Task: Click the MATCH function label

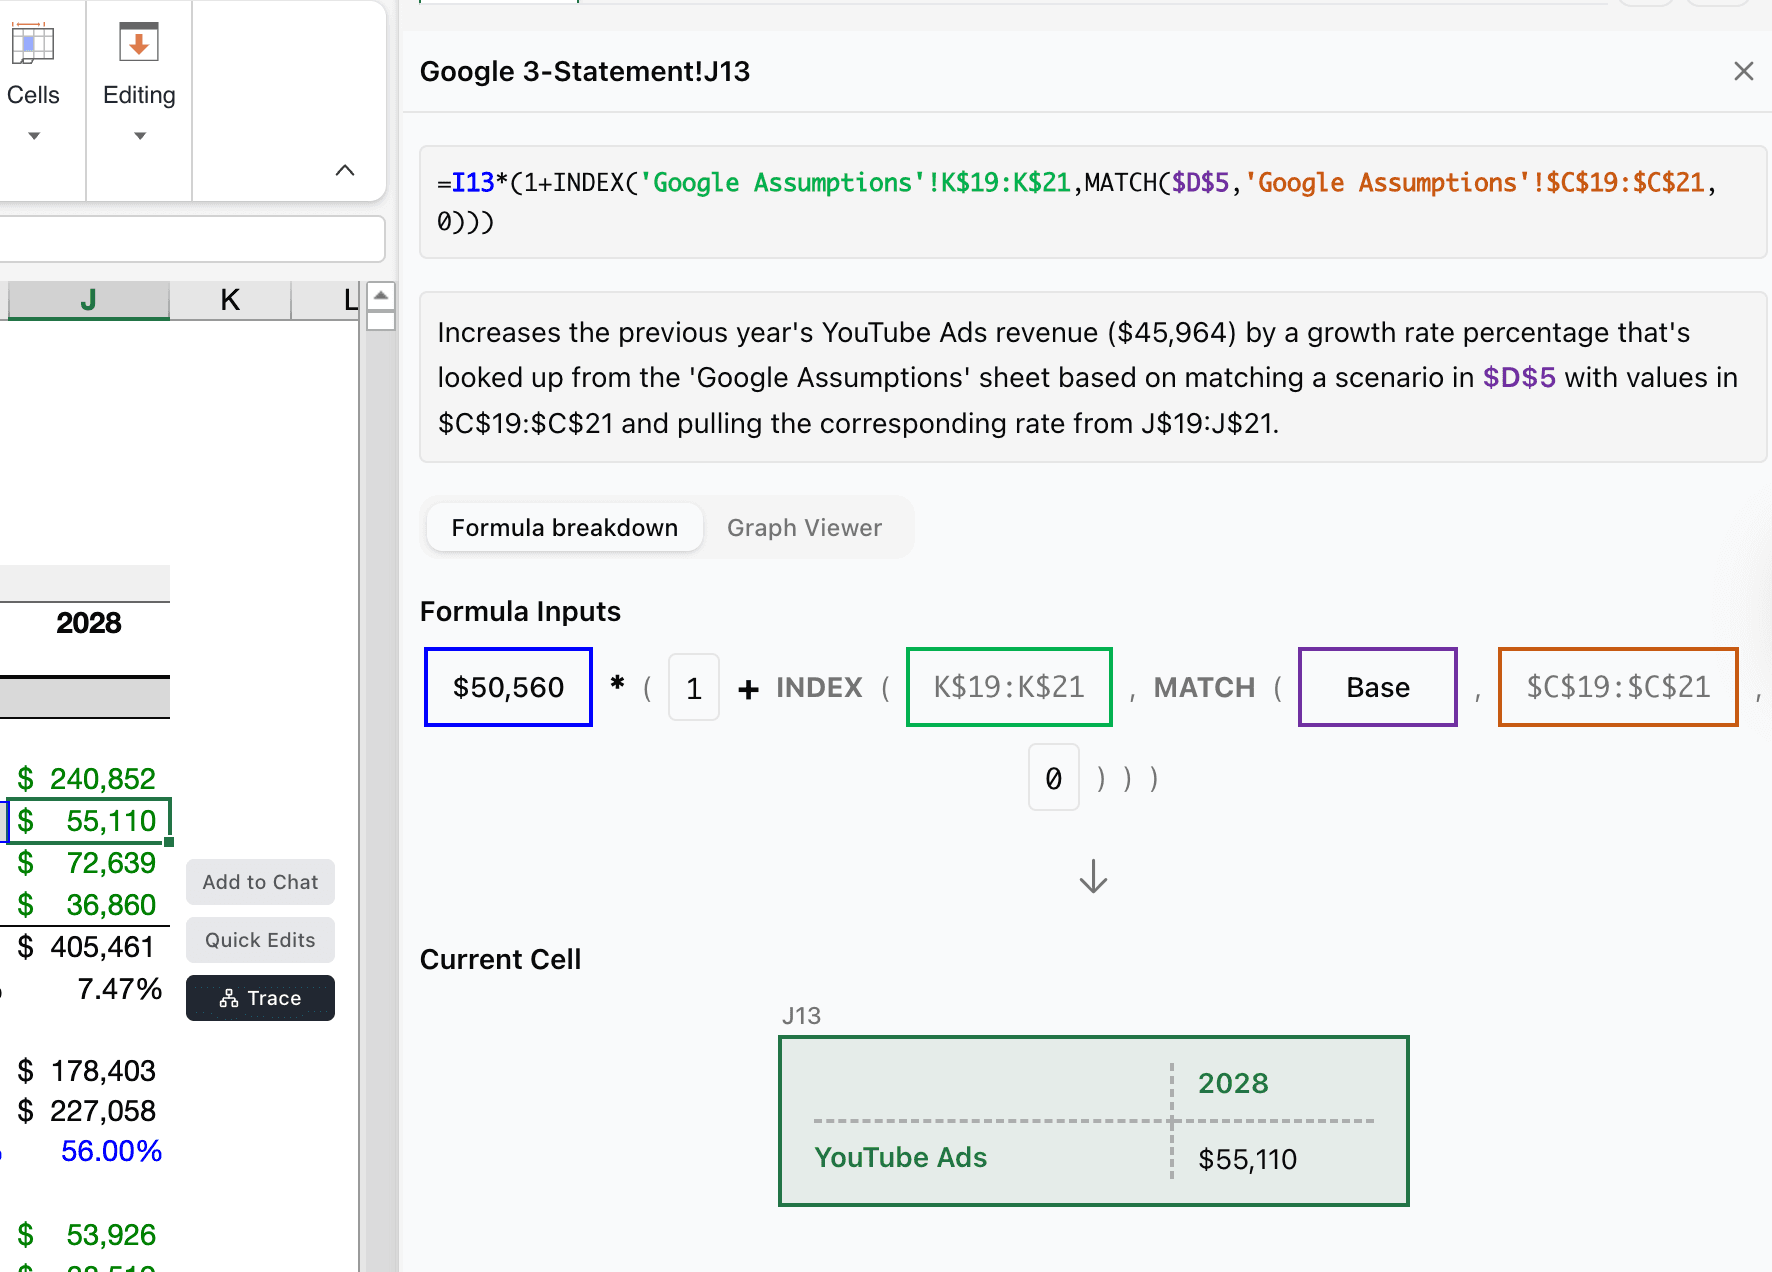Action: coord(1204,688)
